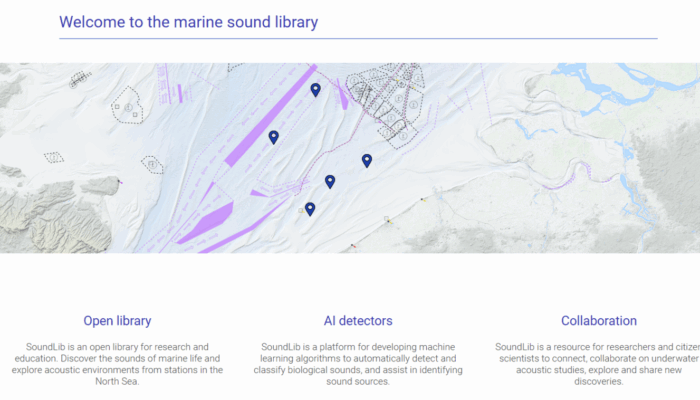Click the station pin just southwest of the easternmost pin

pyautogui.click(x=330, y=182)
